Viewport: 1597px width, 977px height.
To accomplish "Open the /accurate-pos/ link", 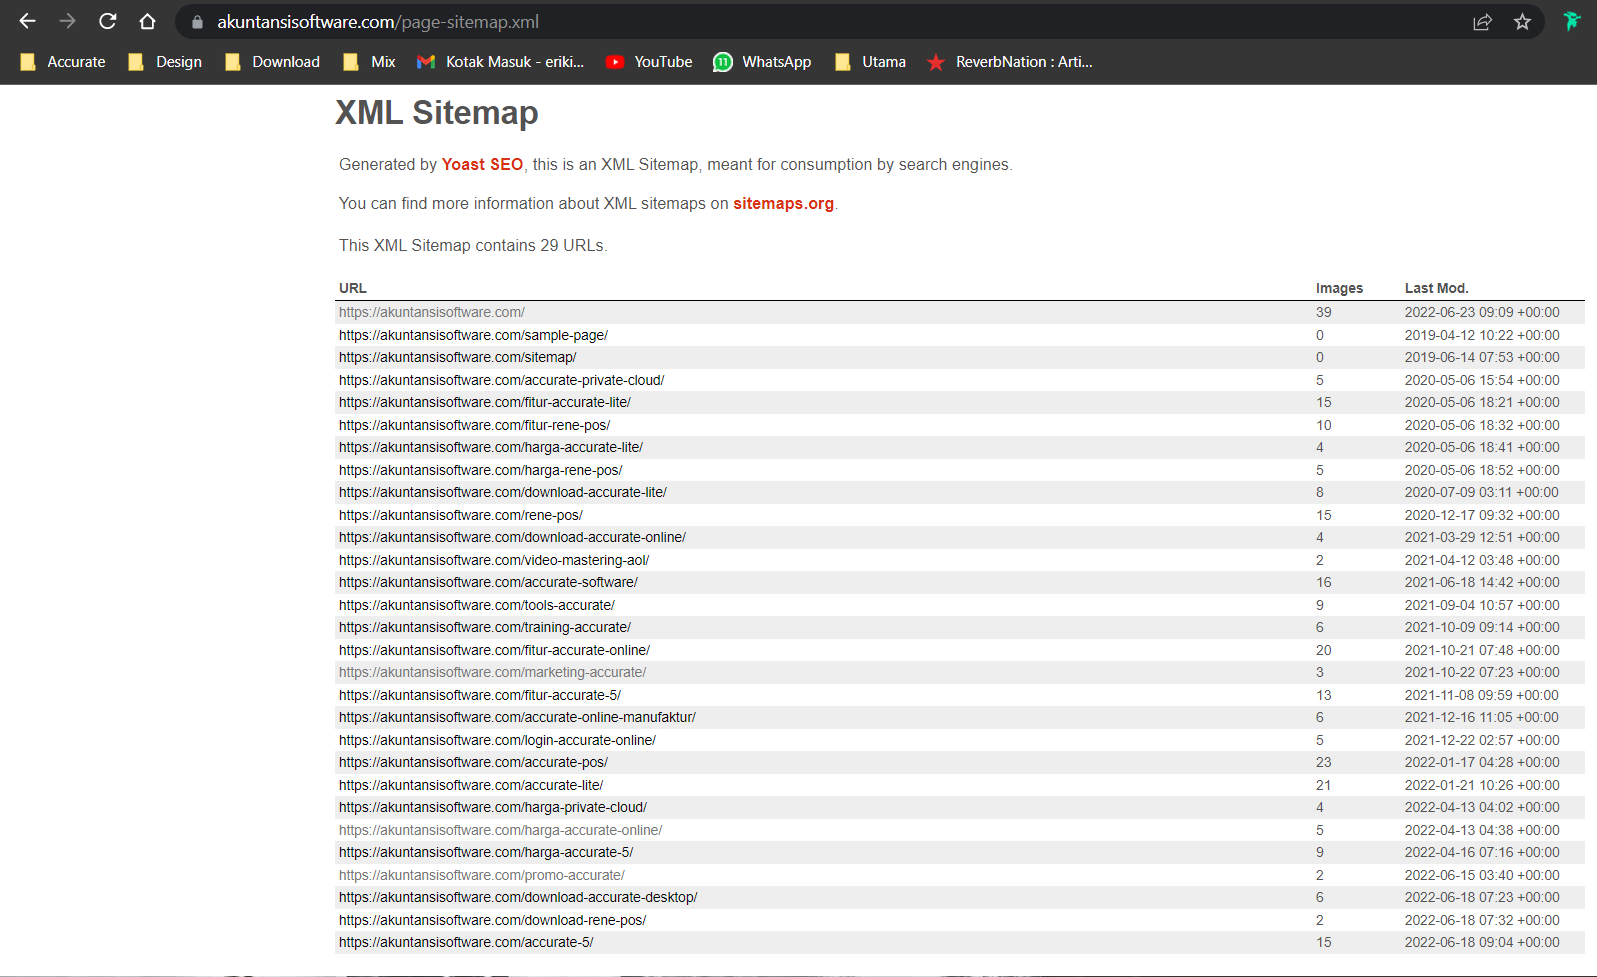I will (x=473, y=763).
